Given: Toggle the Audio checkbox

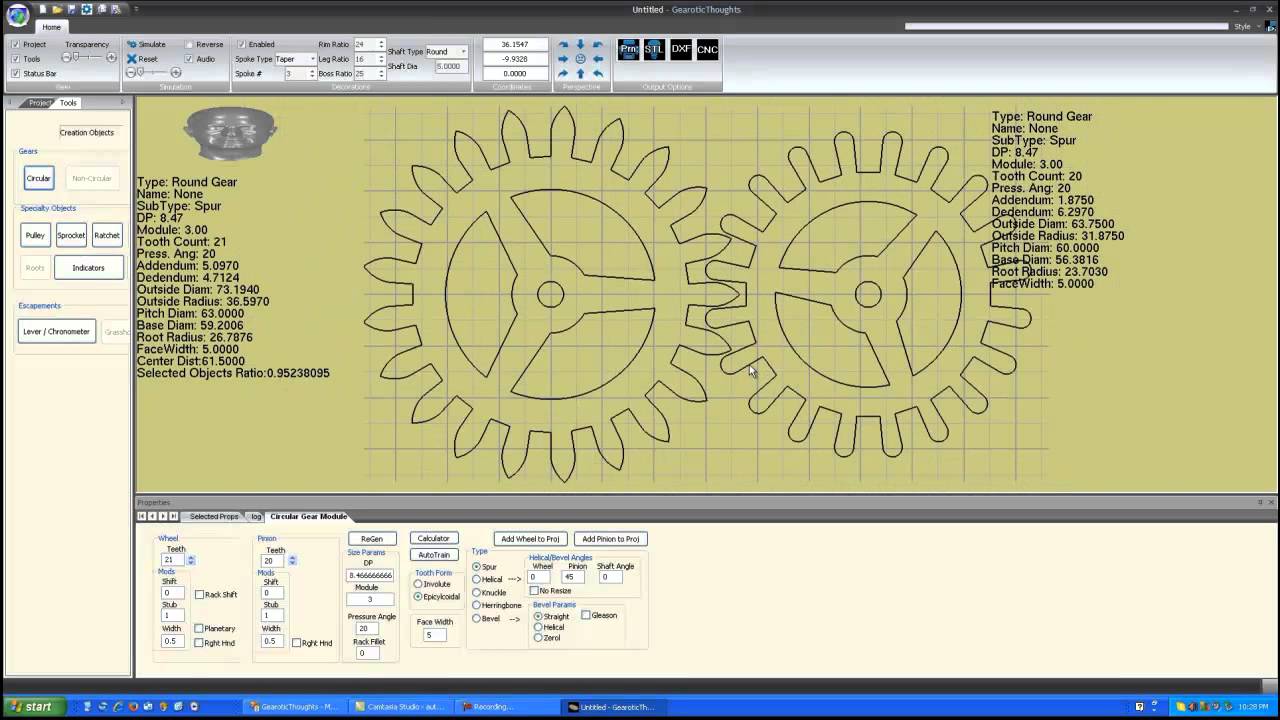Looking at the screenshot, I should [x=188, y=59].
